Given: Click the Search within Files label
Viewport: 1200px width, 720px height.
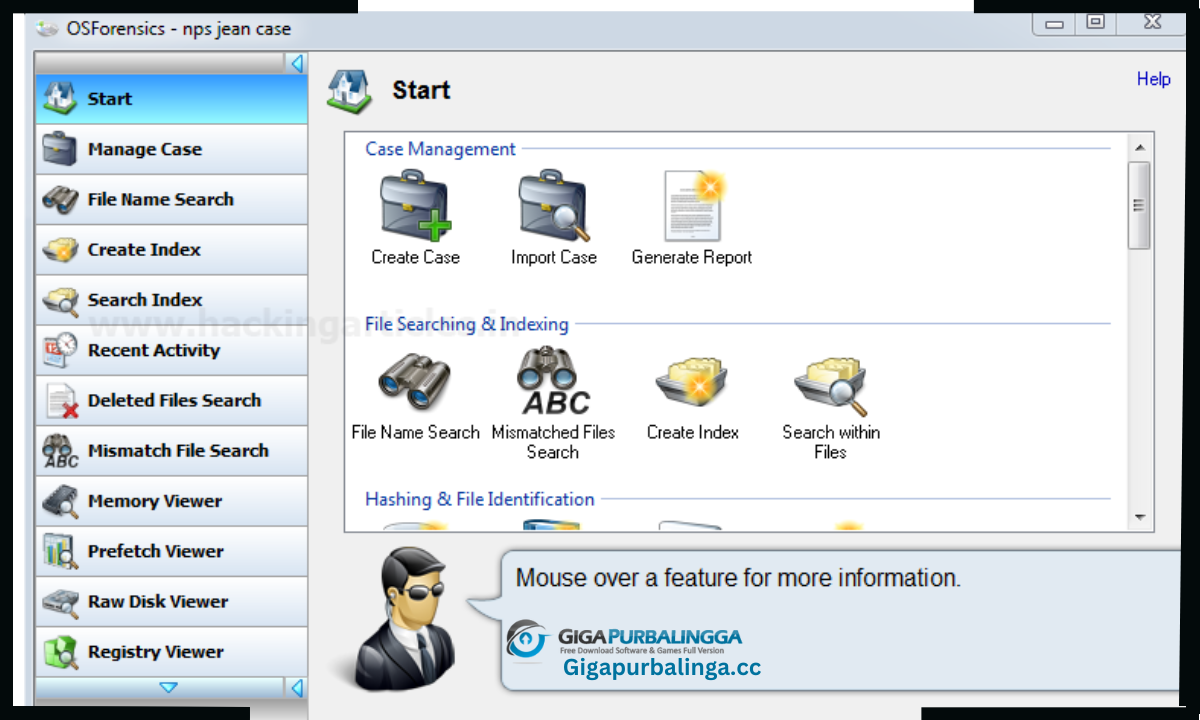Looking at the screenshot, I should tap(831, 442).
